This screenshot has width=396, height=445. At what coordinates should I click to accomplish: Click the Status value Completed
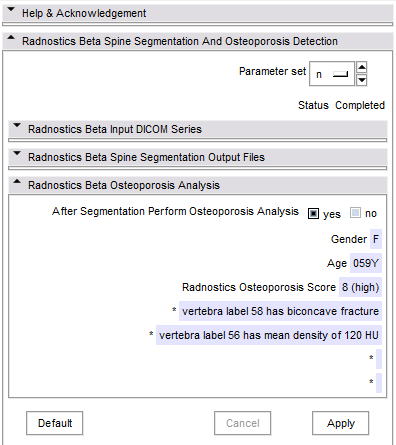coord(360,105)
